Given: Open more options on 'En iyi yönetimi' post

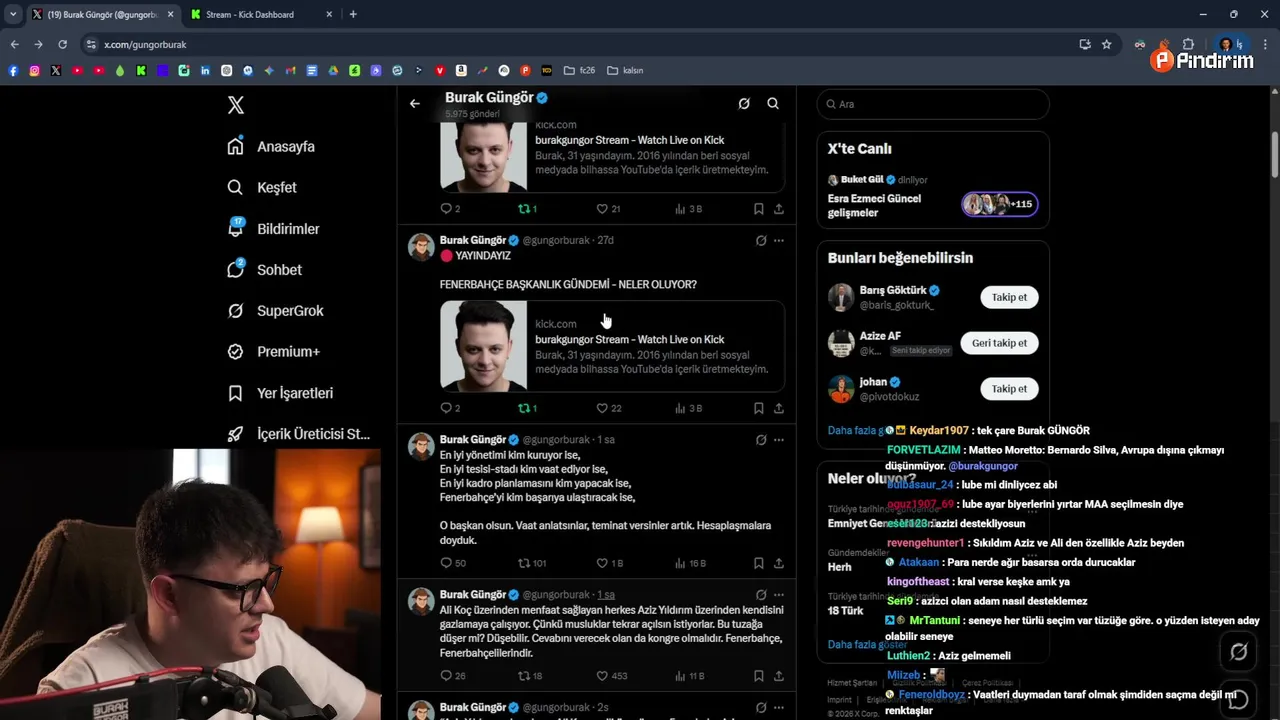Looking at the screenshot, I should [779, 440].
